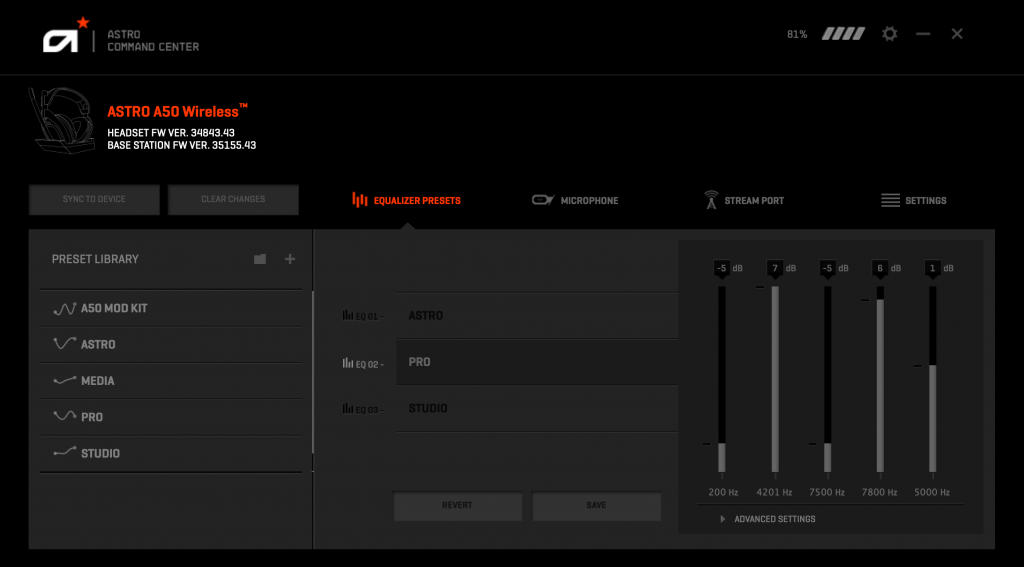The width and height of the screenshot is (1024, 567).
Task: Click the 200 Hz frequency label
Action: pos(723,493)
